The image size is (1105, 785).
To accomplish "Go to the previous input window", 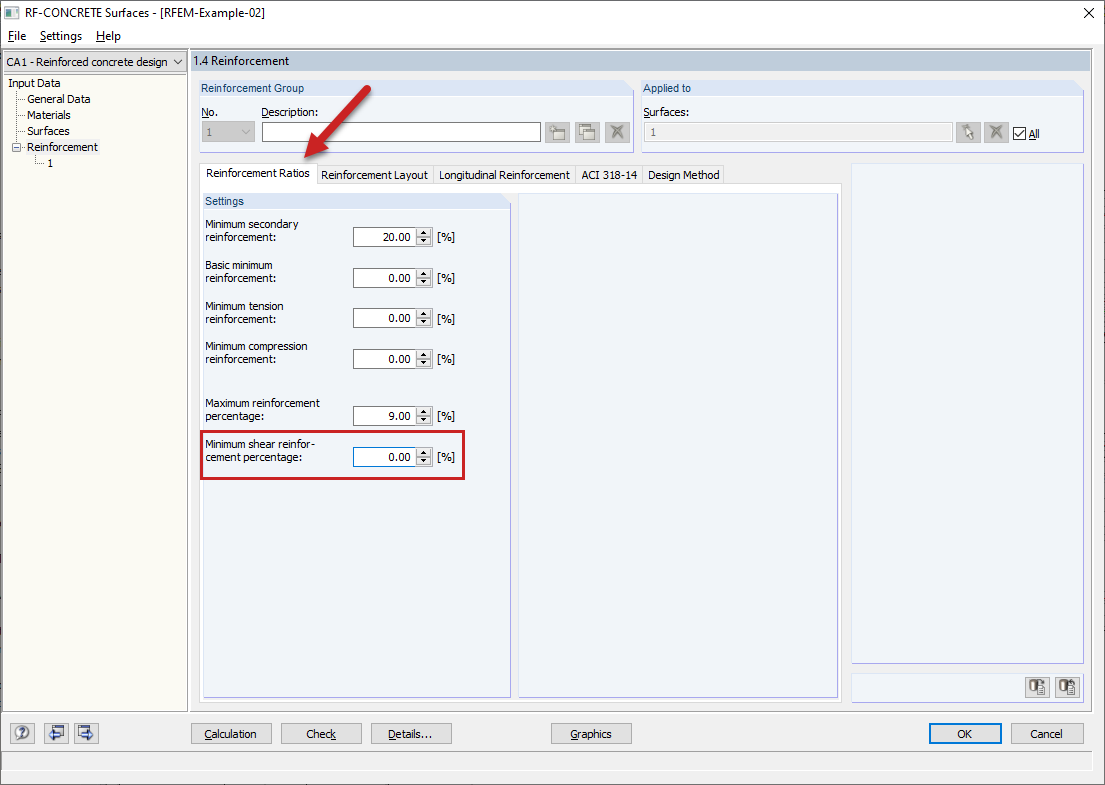I will 56,733.
